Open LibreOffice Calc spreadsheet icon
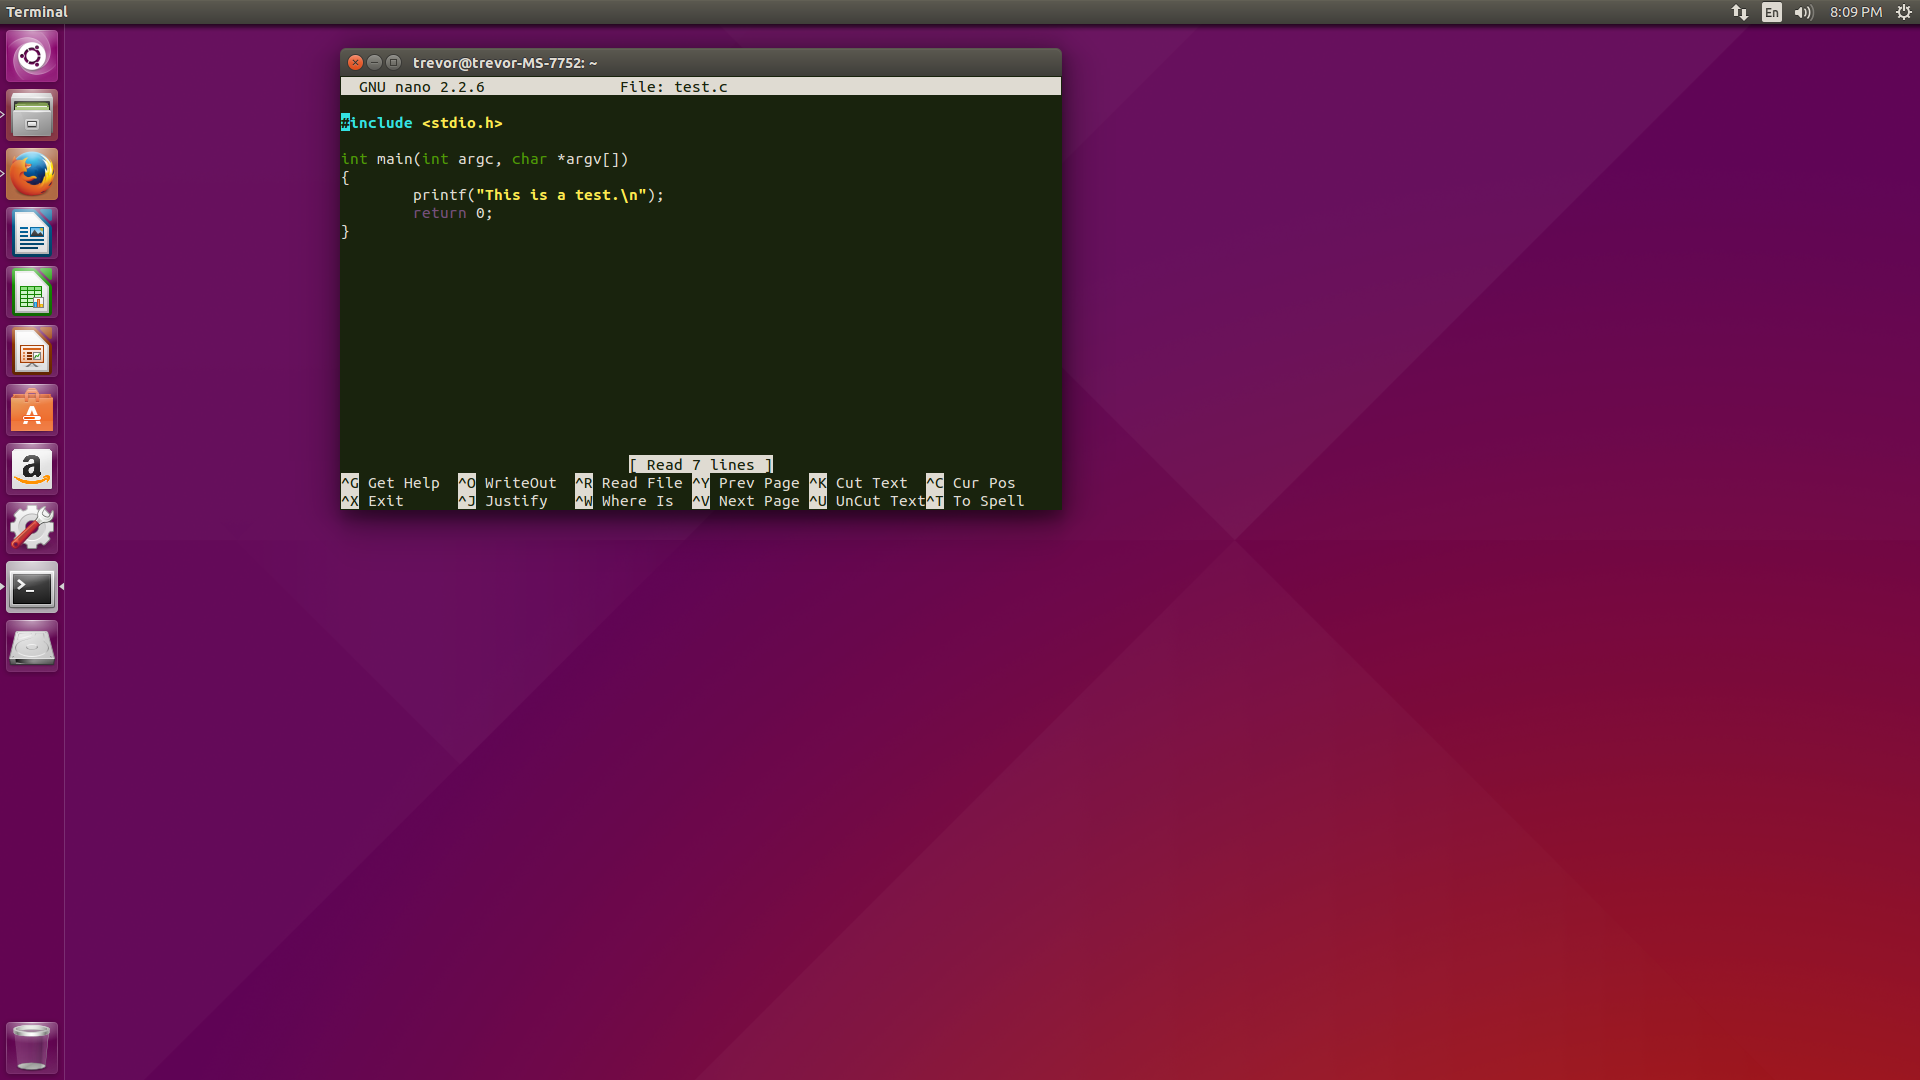This screenshot has height=1080, width=1920. tap(32, 293)
